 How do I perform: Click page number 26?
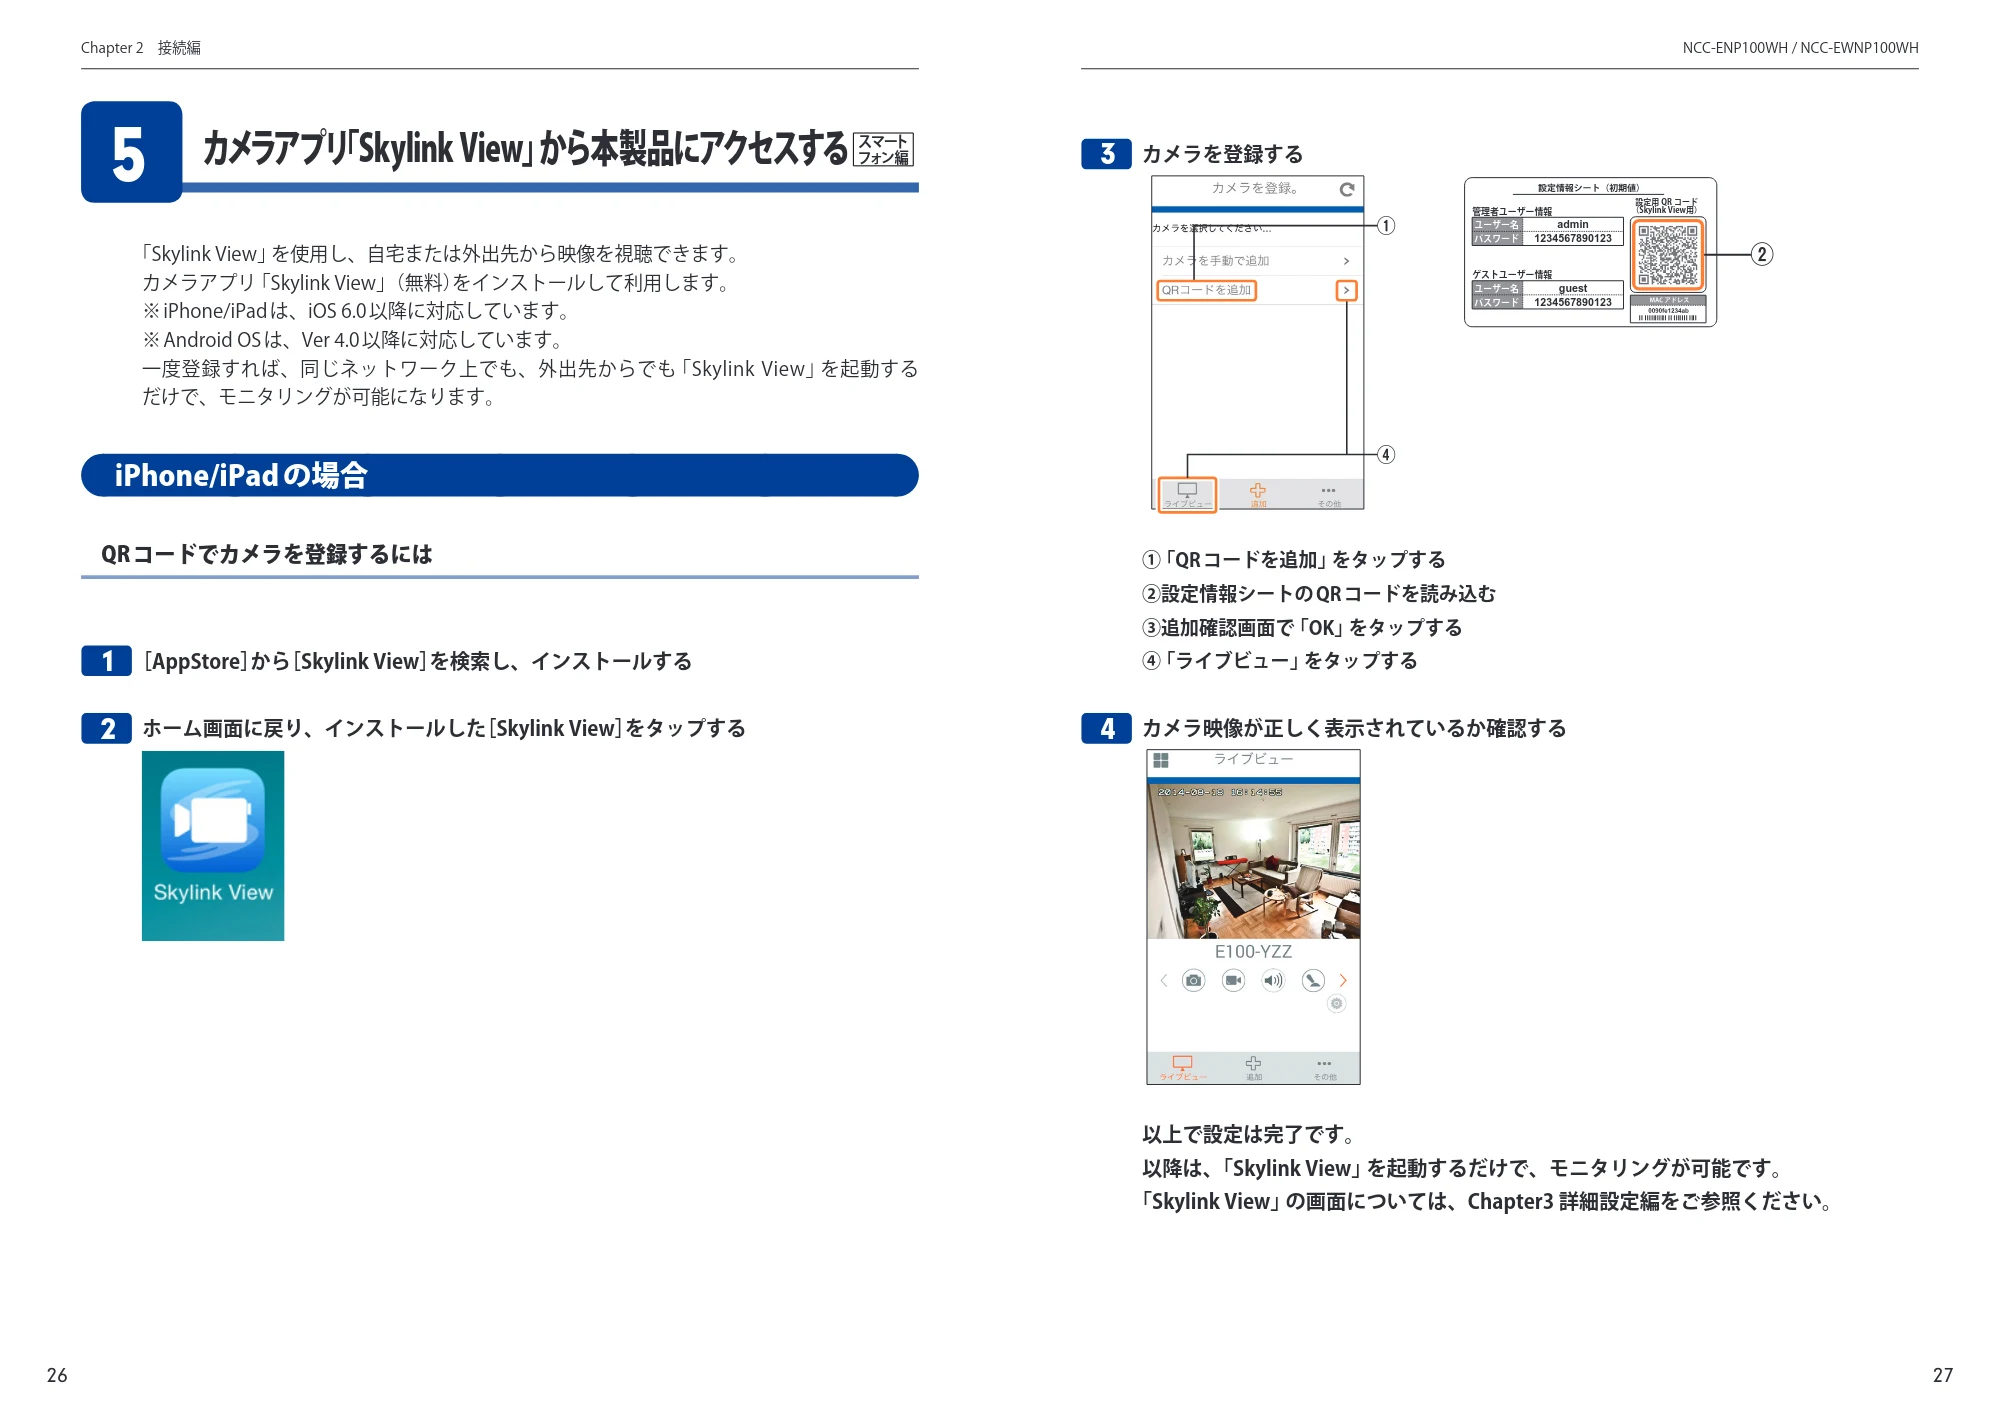(57, 1375)
